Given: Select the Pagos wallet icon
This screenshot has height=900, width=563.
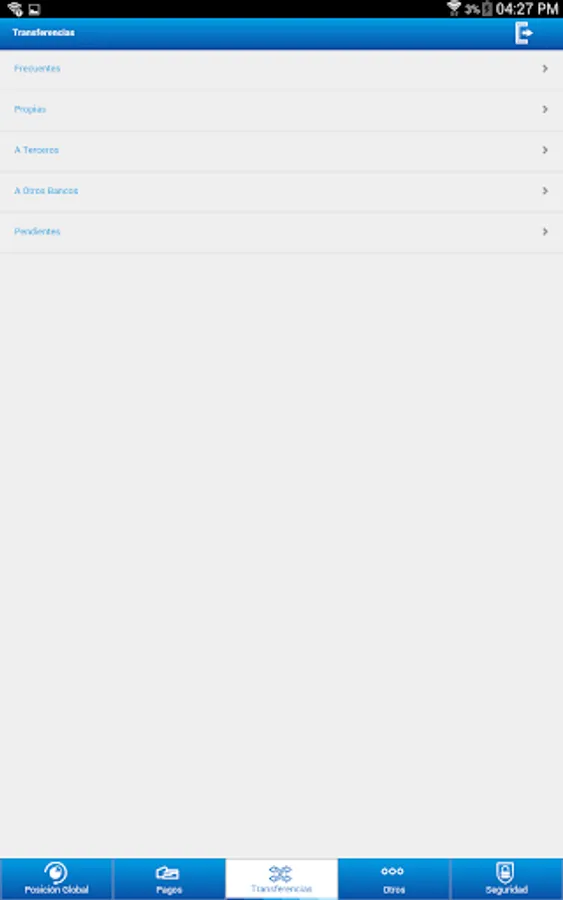Looking at the screenshot, I should point(168,873).
